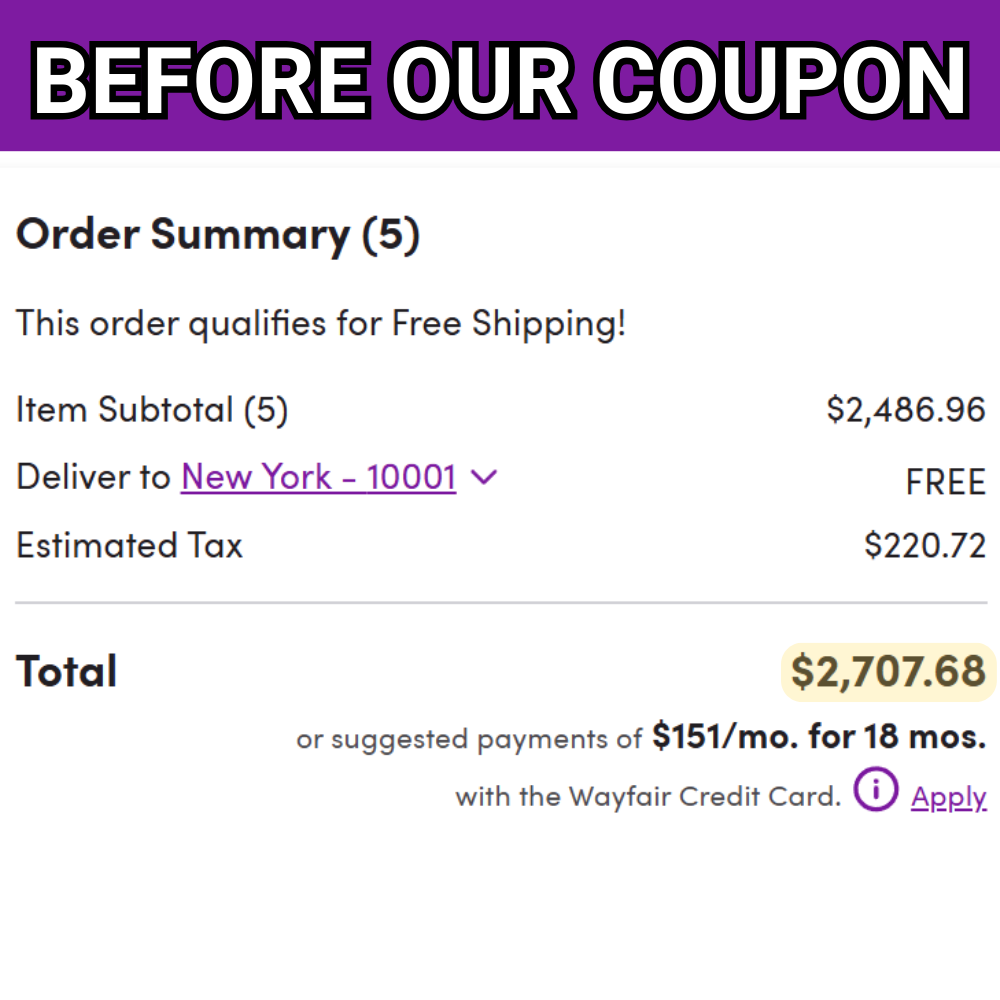Switch to the Order Summary section header
The image size is (1000, 1000).
click(x=218, y=234)
